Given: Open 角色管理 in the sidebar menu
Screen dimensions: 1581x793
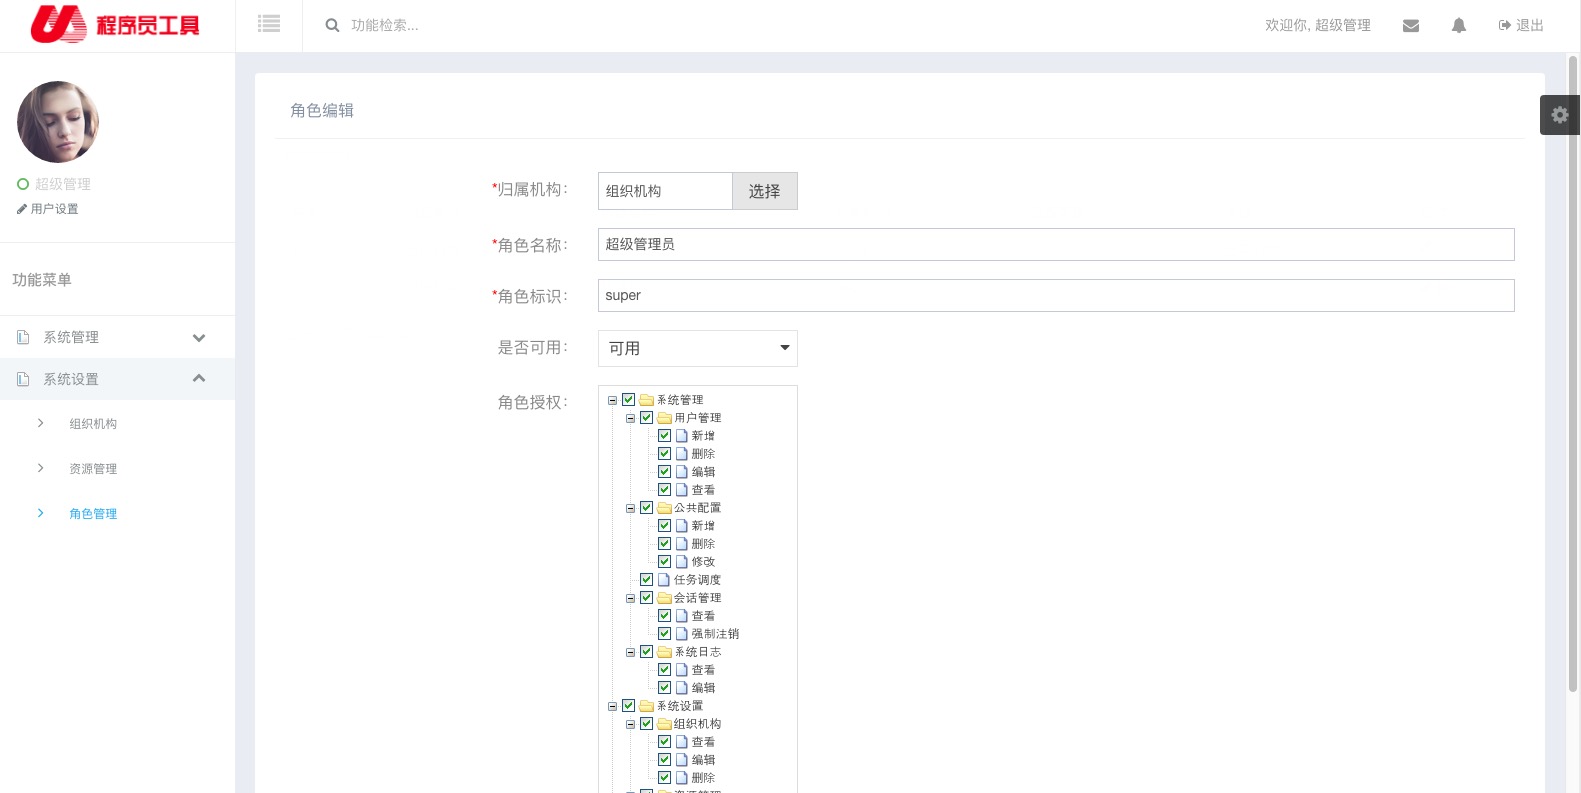Looking at the screenshot, I should 93,514.
